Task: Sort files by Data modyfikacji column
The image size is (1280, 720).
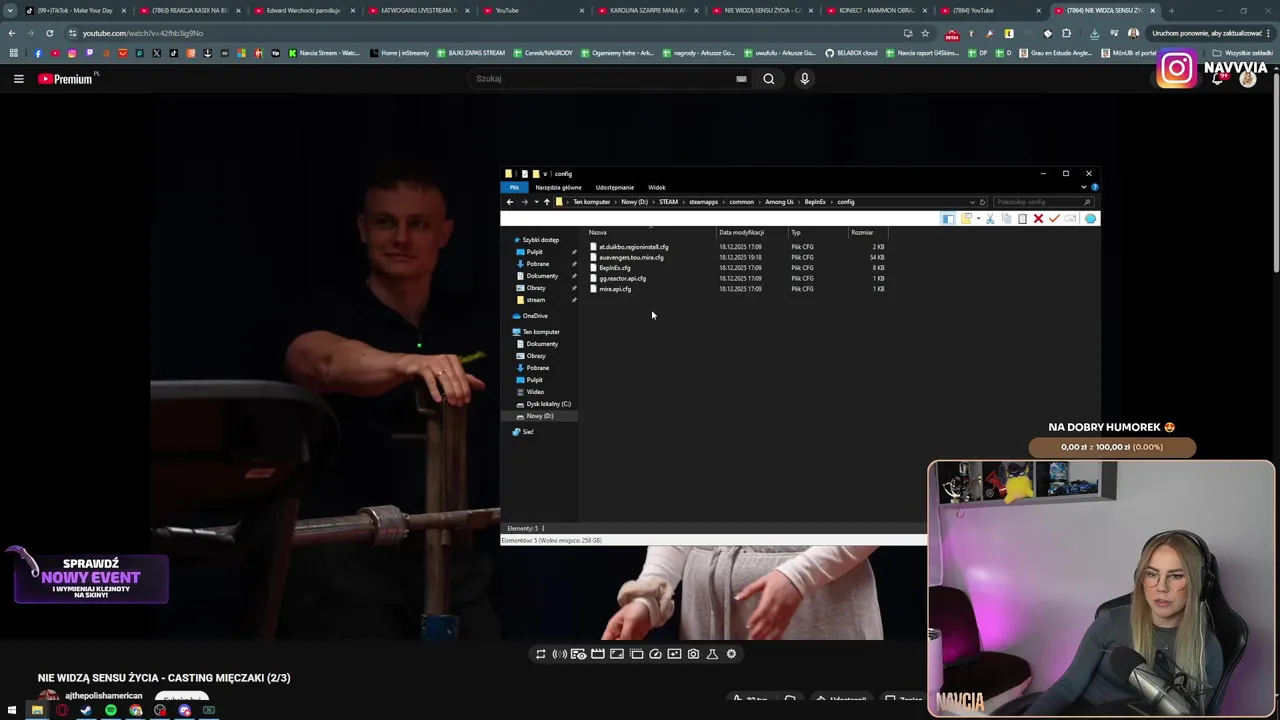Action: point(741,232)
